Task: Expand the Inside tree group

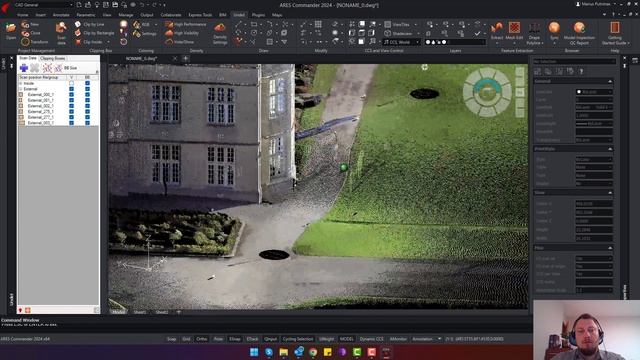Action: pyautogui.click(x=21, y=83)
